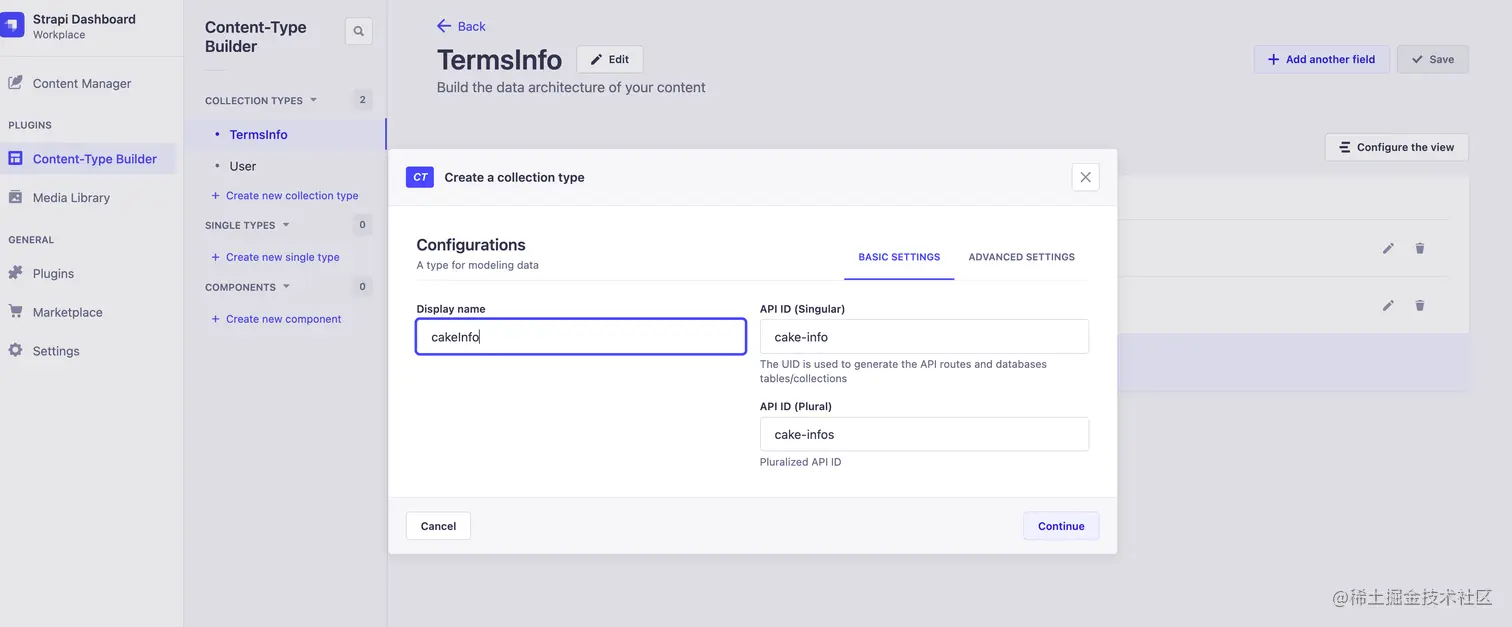Collapse the Collection Types section
Screen dimensions: 1512x627
[x=313, y=100]
